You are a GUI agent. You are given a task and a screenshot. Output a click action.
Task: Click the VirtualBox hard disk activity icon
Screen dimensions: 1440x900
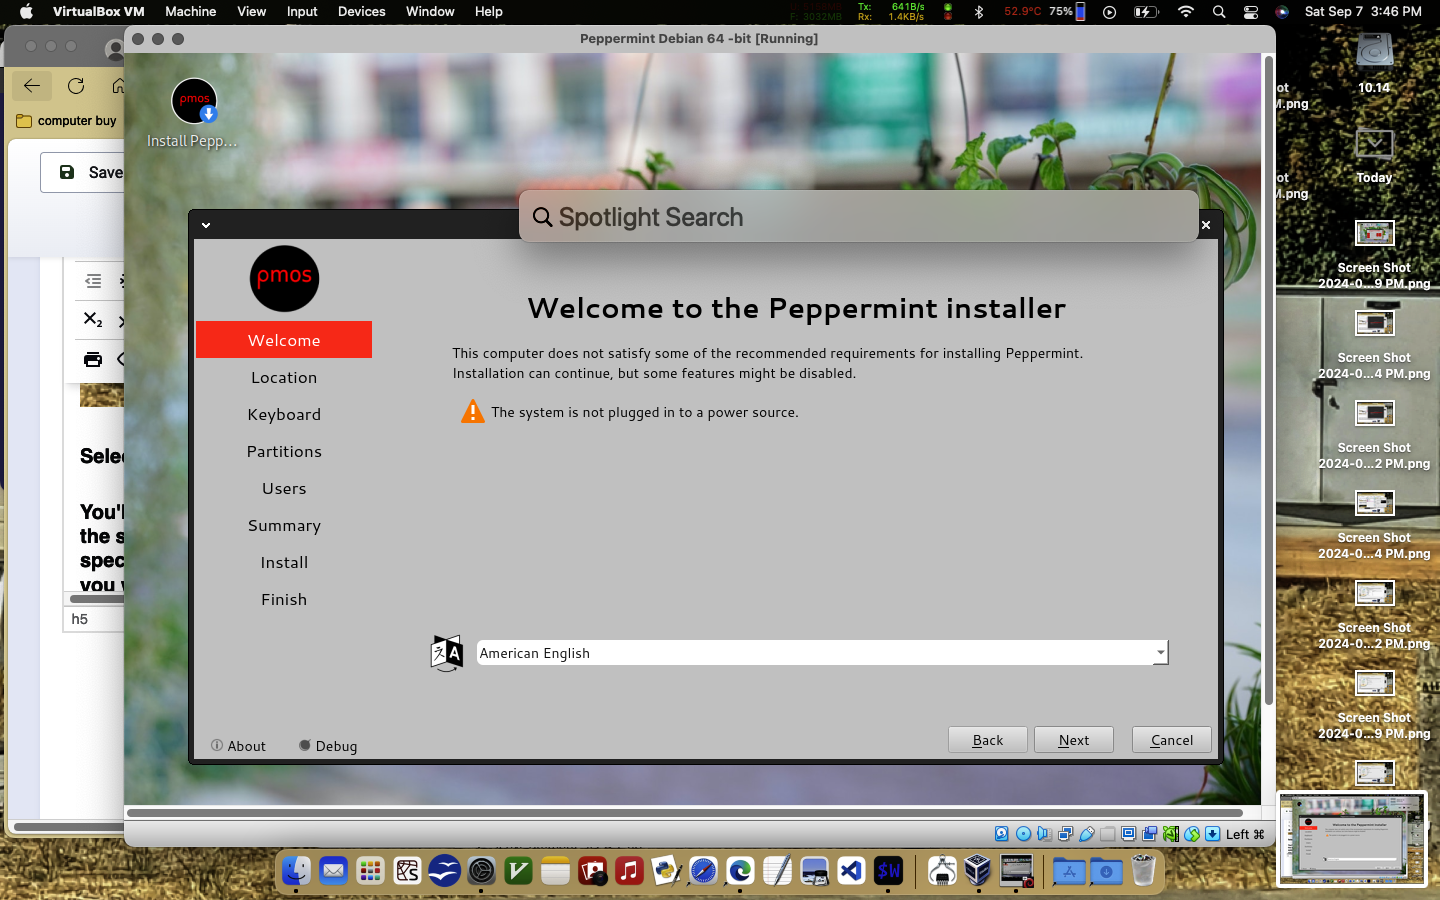1001,834
